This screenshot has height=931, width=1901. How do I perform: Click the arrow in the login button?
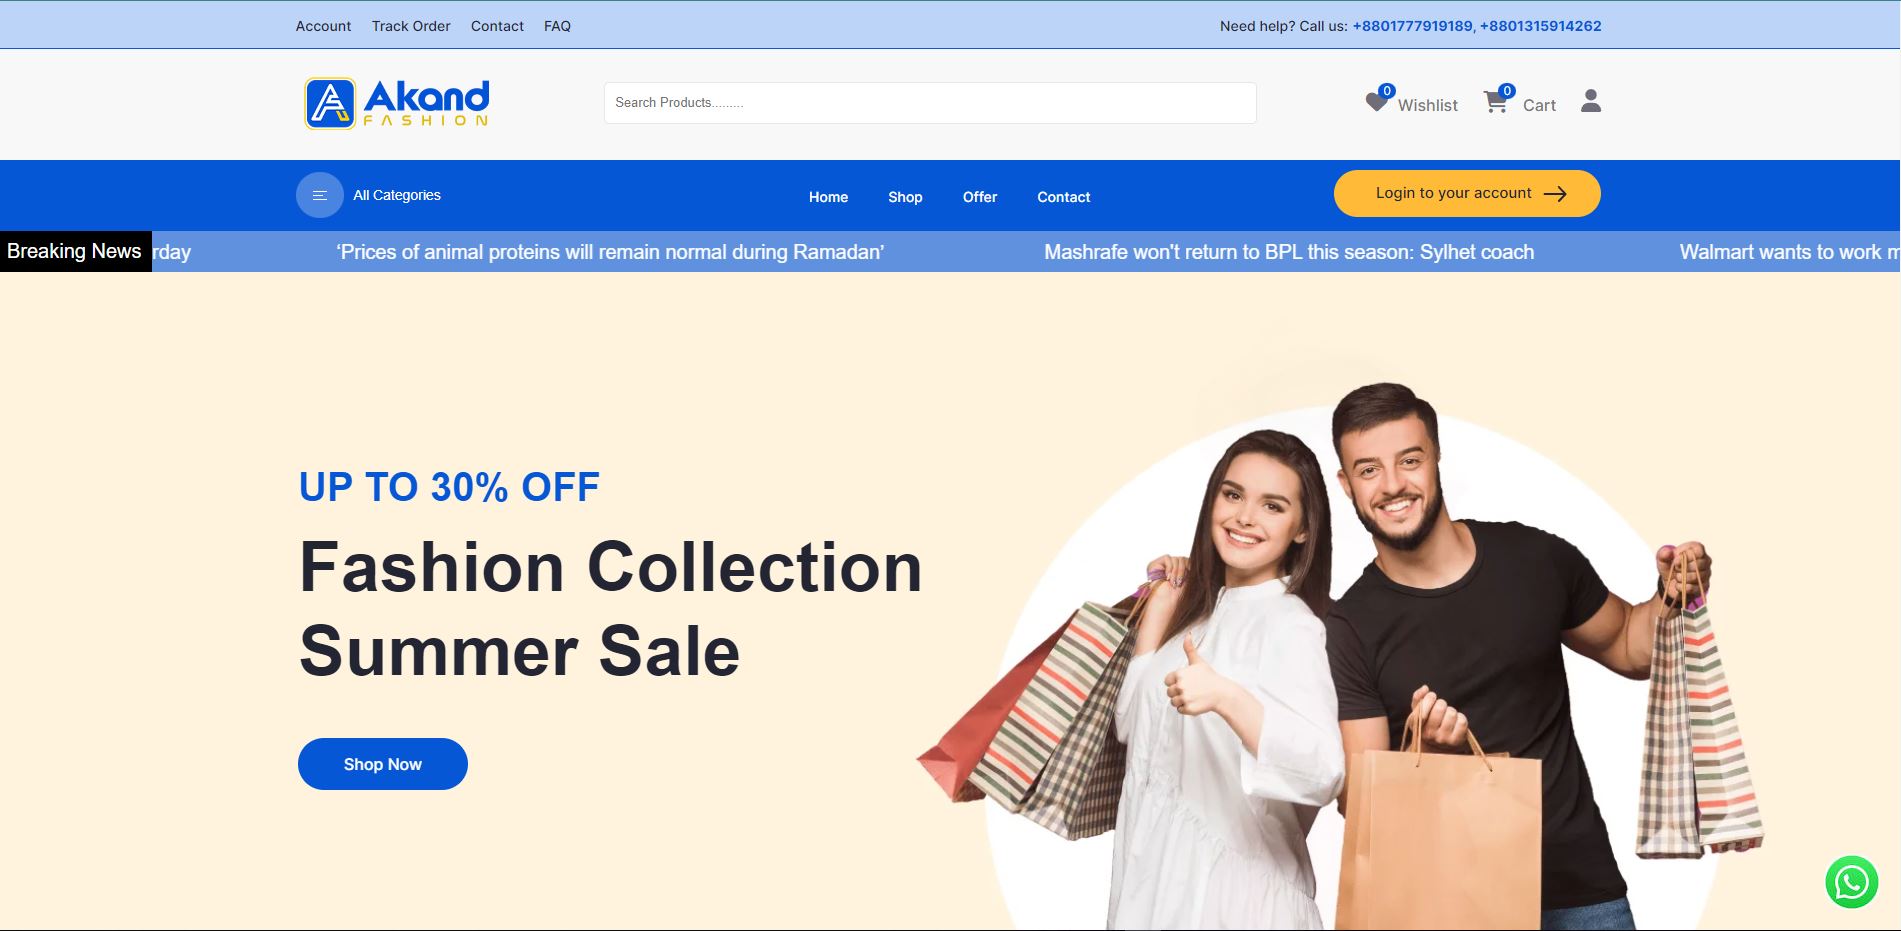(1555, 194)
